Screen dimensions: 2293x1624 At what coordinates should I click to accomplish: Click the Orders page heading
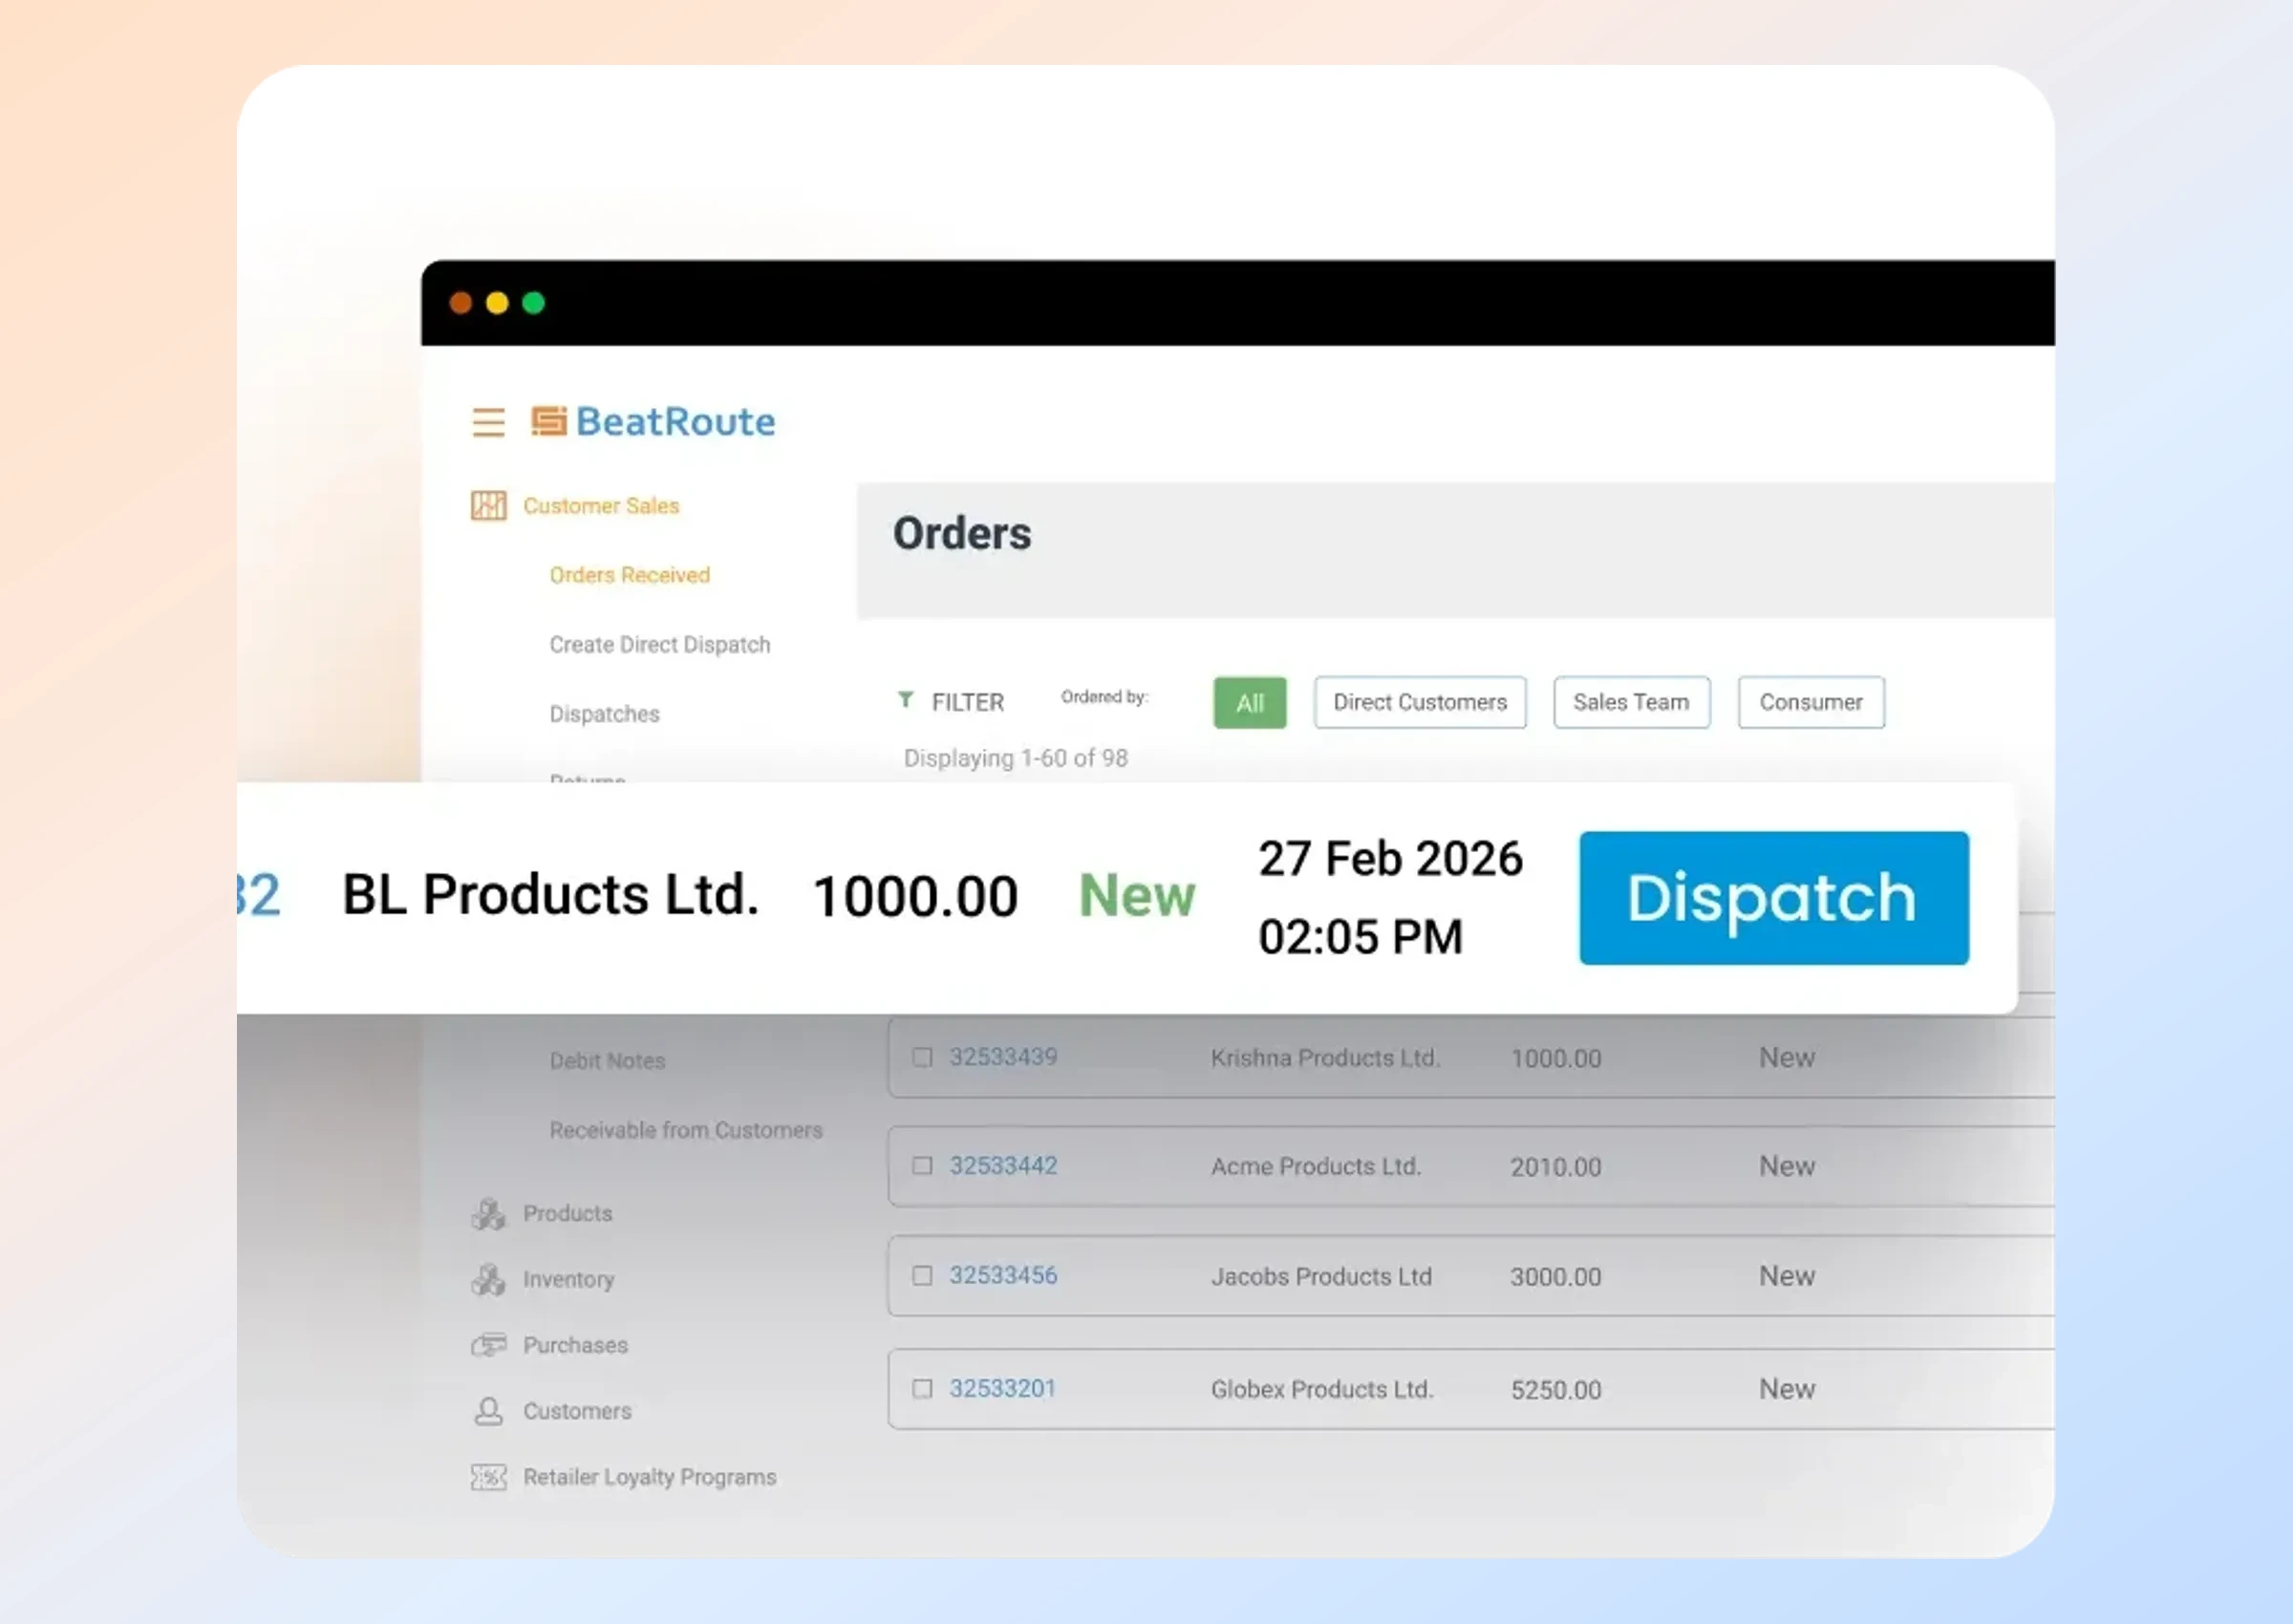click(962, 534)
